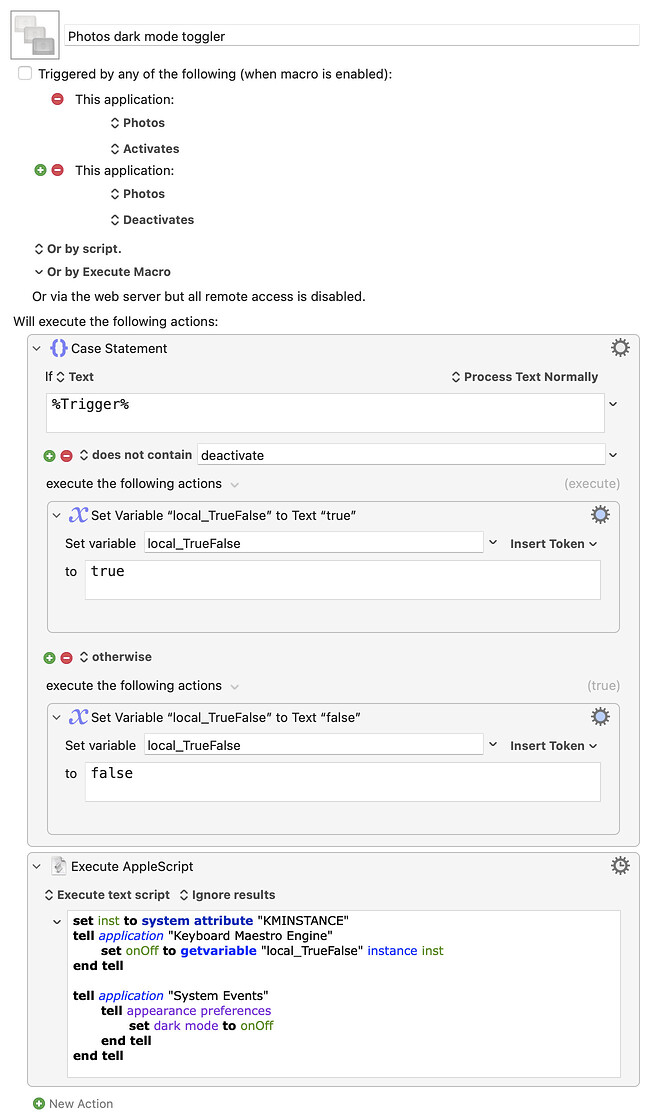This screenshot has height=1120, width=650.
Task: Collapse the Case Statement action
Action: (36, 349)
